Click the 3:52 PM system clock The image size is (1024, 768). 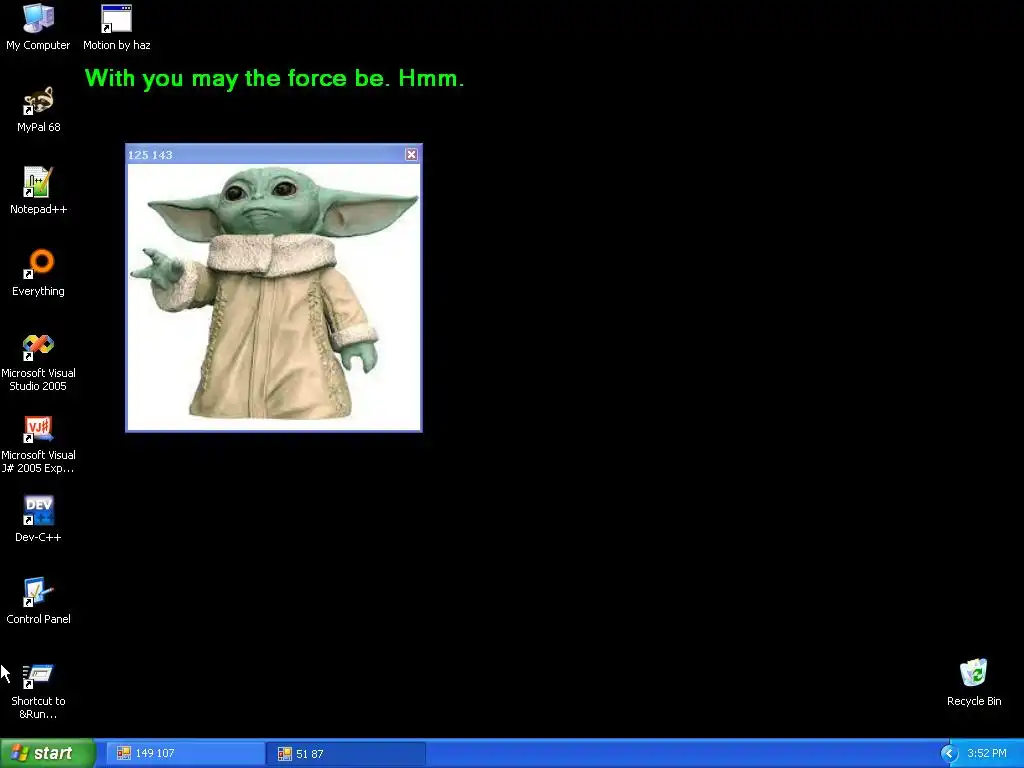(986, 754)
